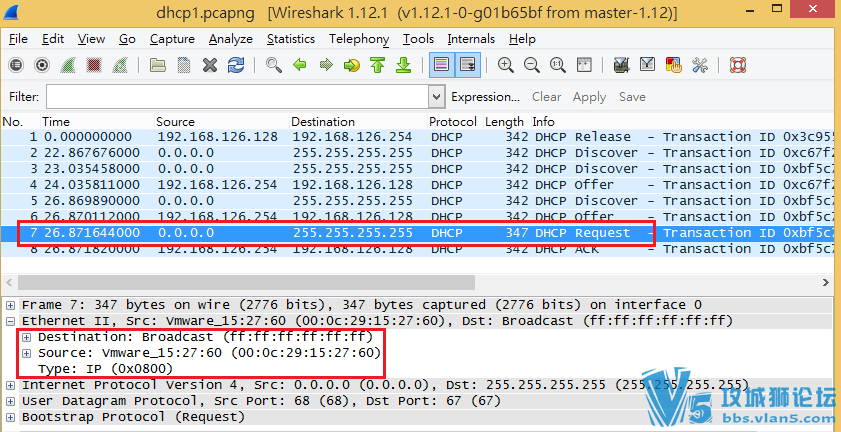Image resolution: width=841 pixels, height=432 pixels.
Task: Open the Statistics menu
Action: tap(290, 39)
